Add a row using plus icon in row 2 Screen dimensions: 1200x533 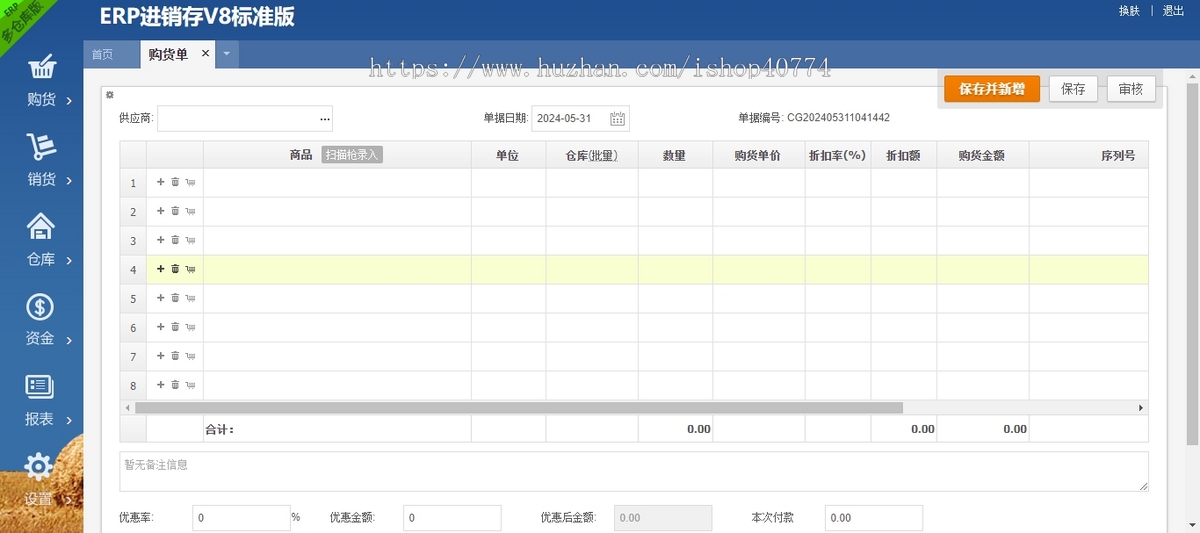(x=160, y=211)
